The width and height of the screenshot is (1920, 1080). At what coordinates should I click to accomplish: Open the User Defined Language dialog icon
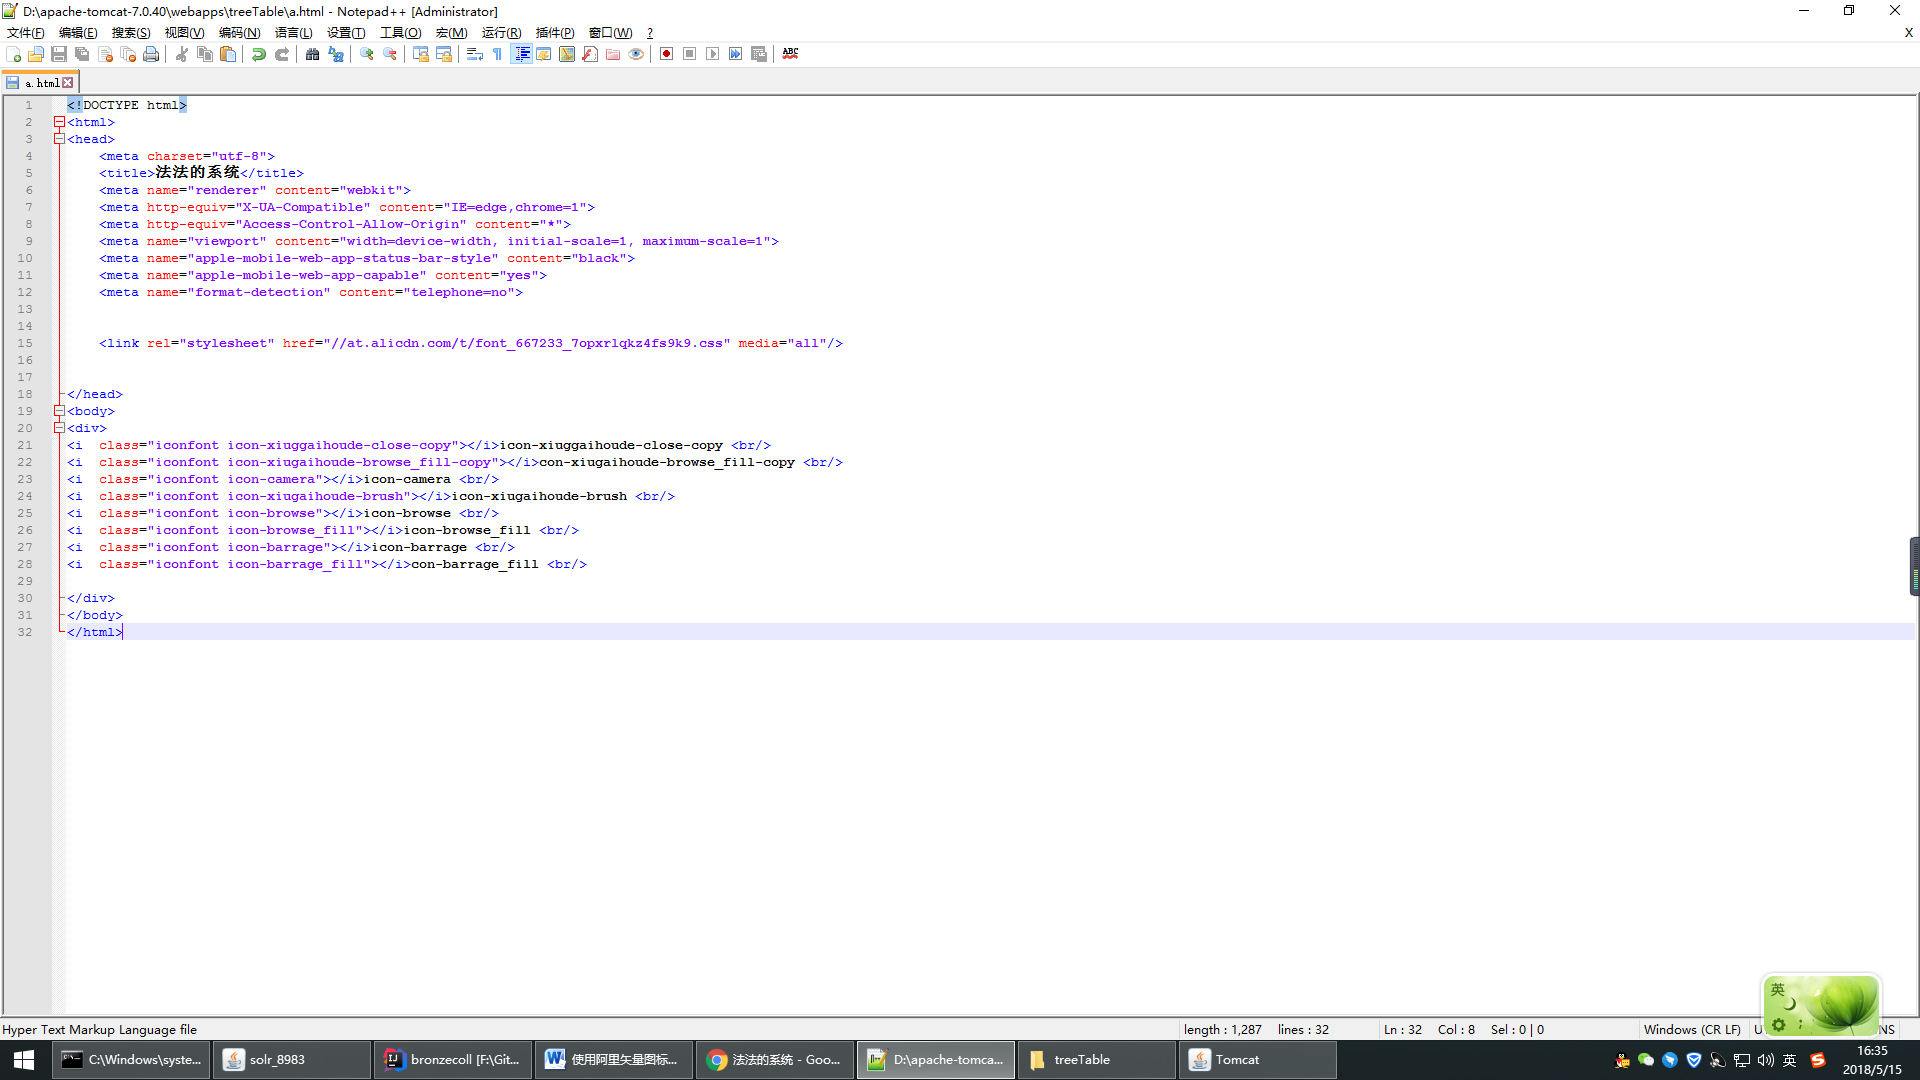544,54
